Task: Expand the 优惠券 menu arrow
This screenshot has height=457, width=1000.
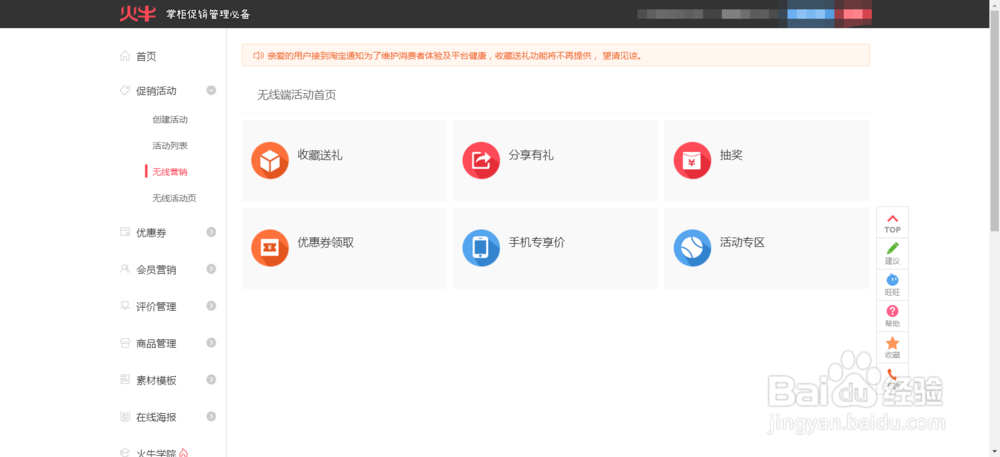Action: click(211, 233)
